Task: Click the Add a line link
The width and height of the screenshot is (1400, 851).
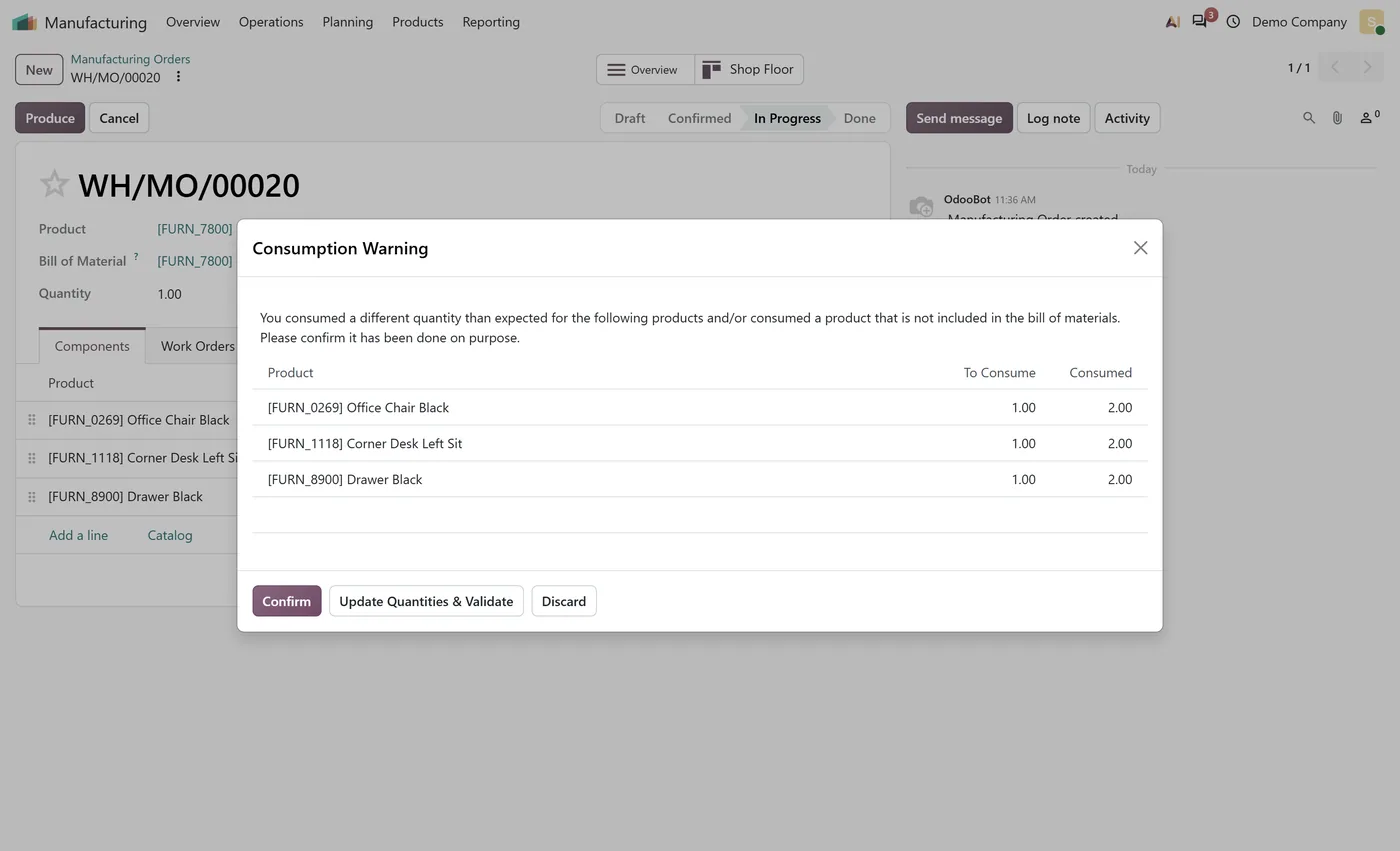Action: point(78,535)
